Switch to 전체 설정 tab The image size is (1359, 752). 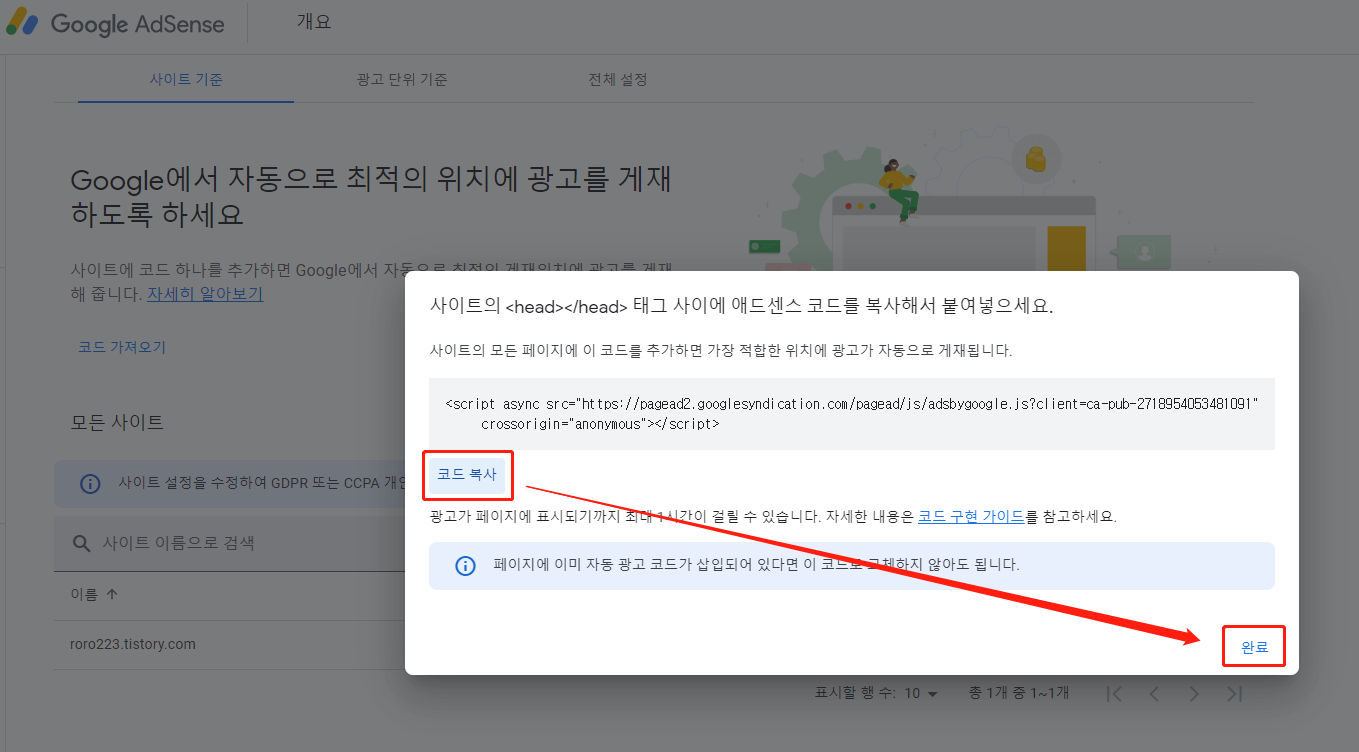tap(618, 79)
